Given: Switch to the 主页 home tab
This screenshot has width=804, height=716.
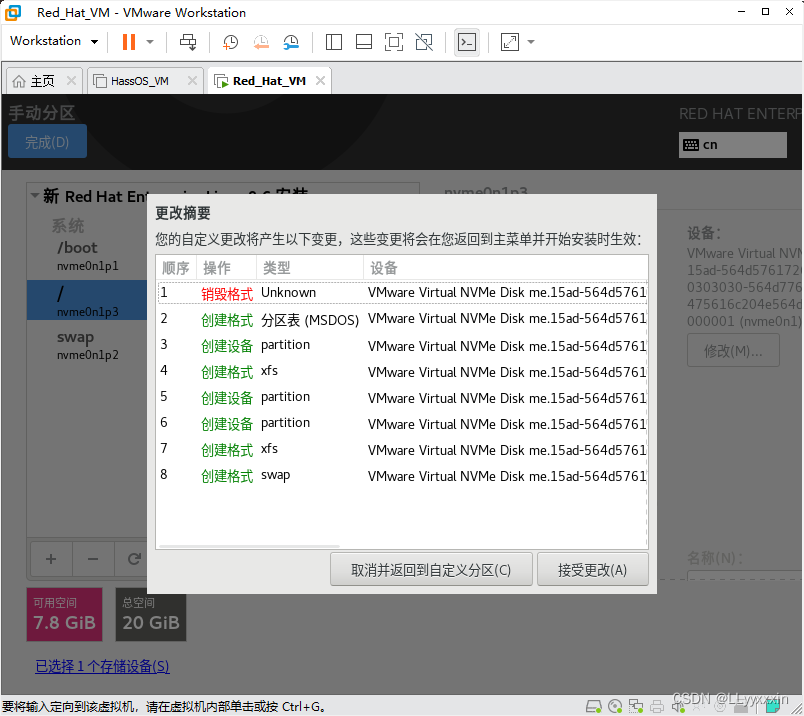Looking at the screenshot, I should [x=40, y=80].
